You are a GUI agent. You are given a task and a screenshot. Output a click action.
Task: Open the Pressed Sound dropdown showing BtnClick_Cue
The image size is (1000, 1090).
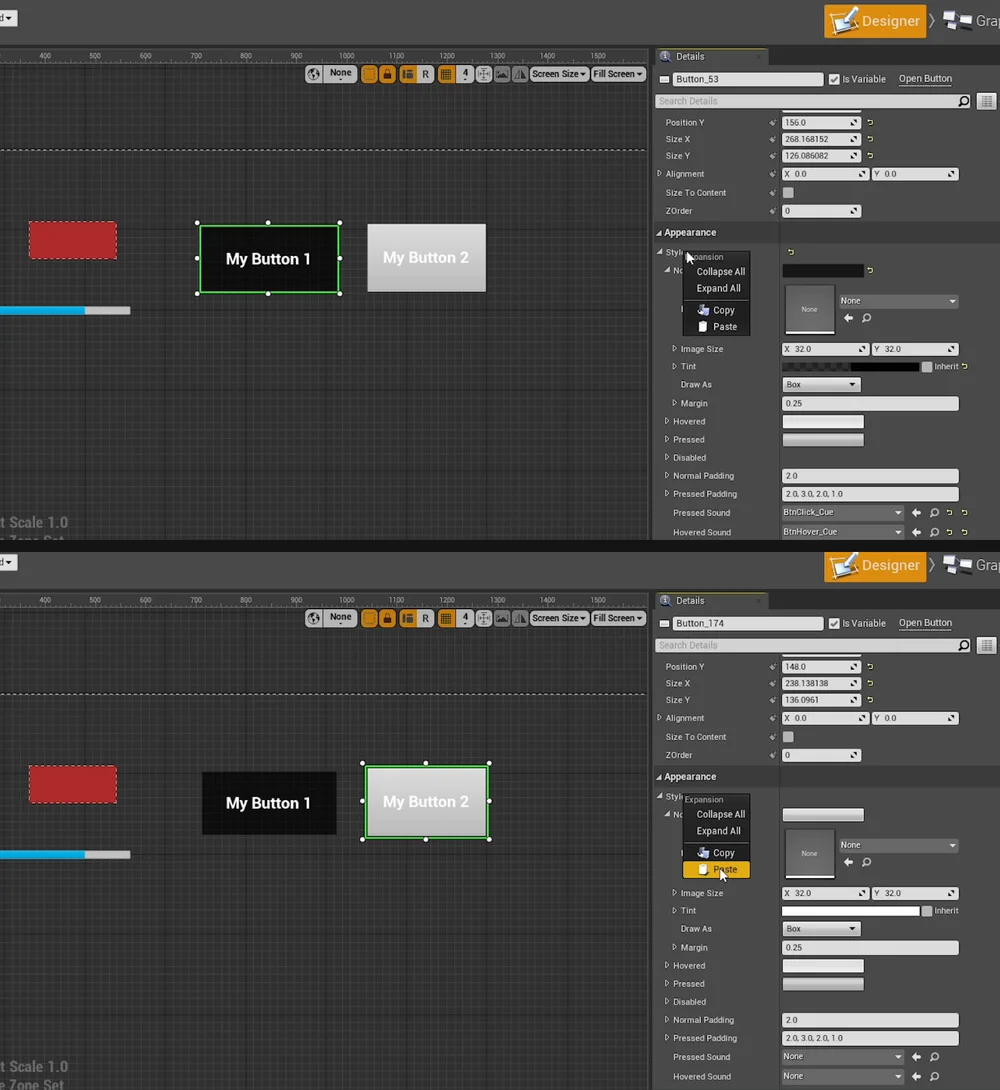click(x=841, y=512)
